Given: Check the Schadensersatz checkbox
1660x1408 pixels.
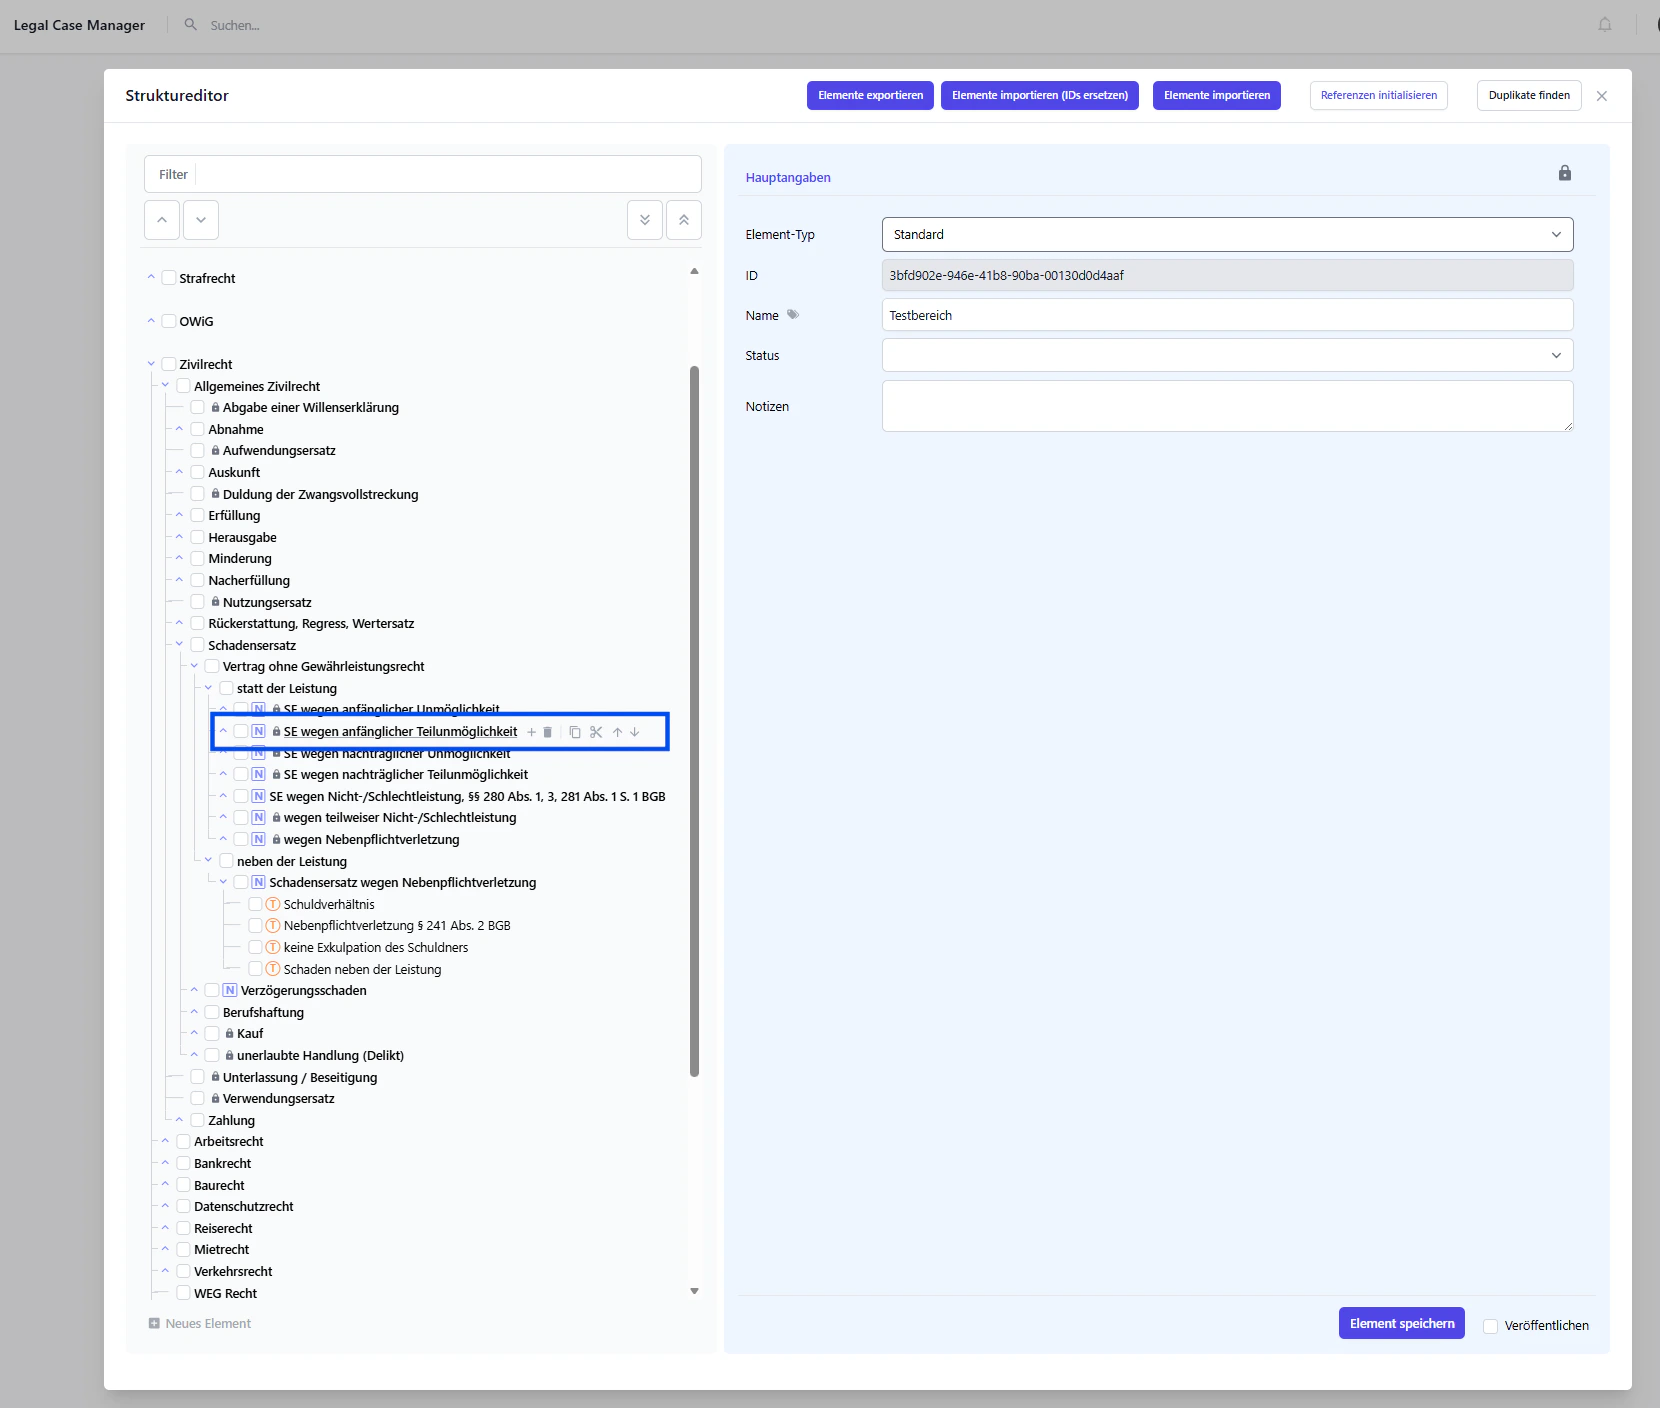Looking at the screenshot, I should (198, 645).
